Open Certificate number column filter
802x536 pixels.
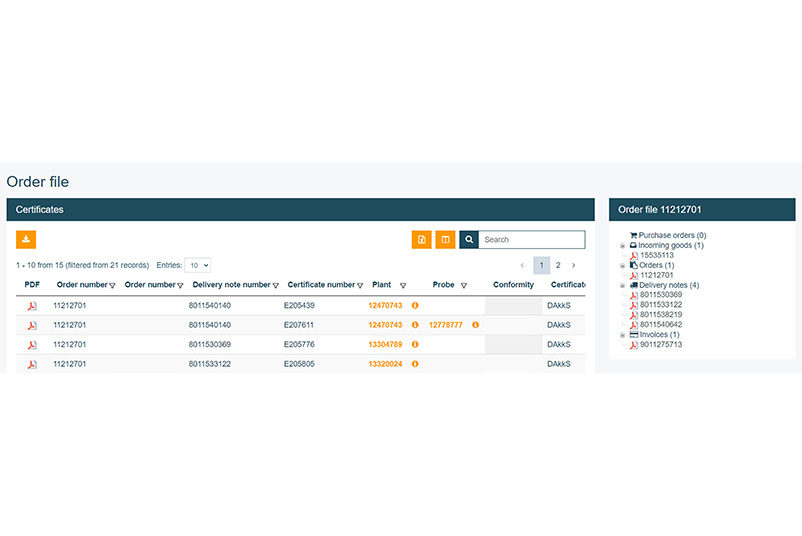coord(360,286)
